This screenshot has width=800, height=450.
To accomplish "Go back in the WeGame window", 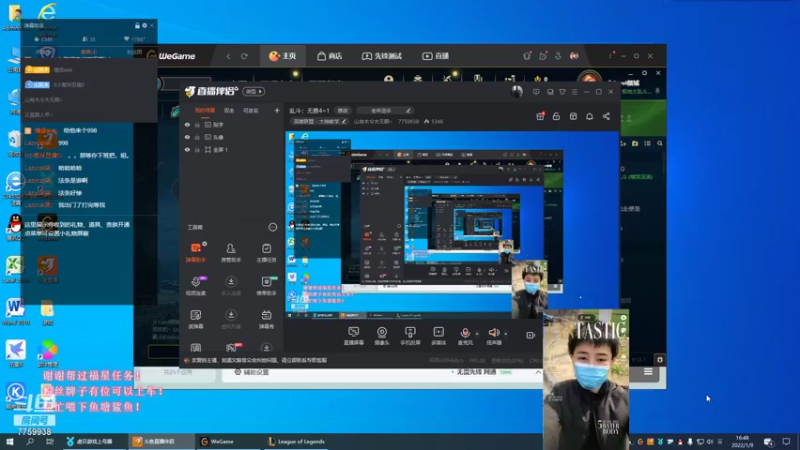I will 228,56.
